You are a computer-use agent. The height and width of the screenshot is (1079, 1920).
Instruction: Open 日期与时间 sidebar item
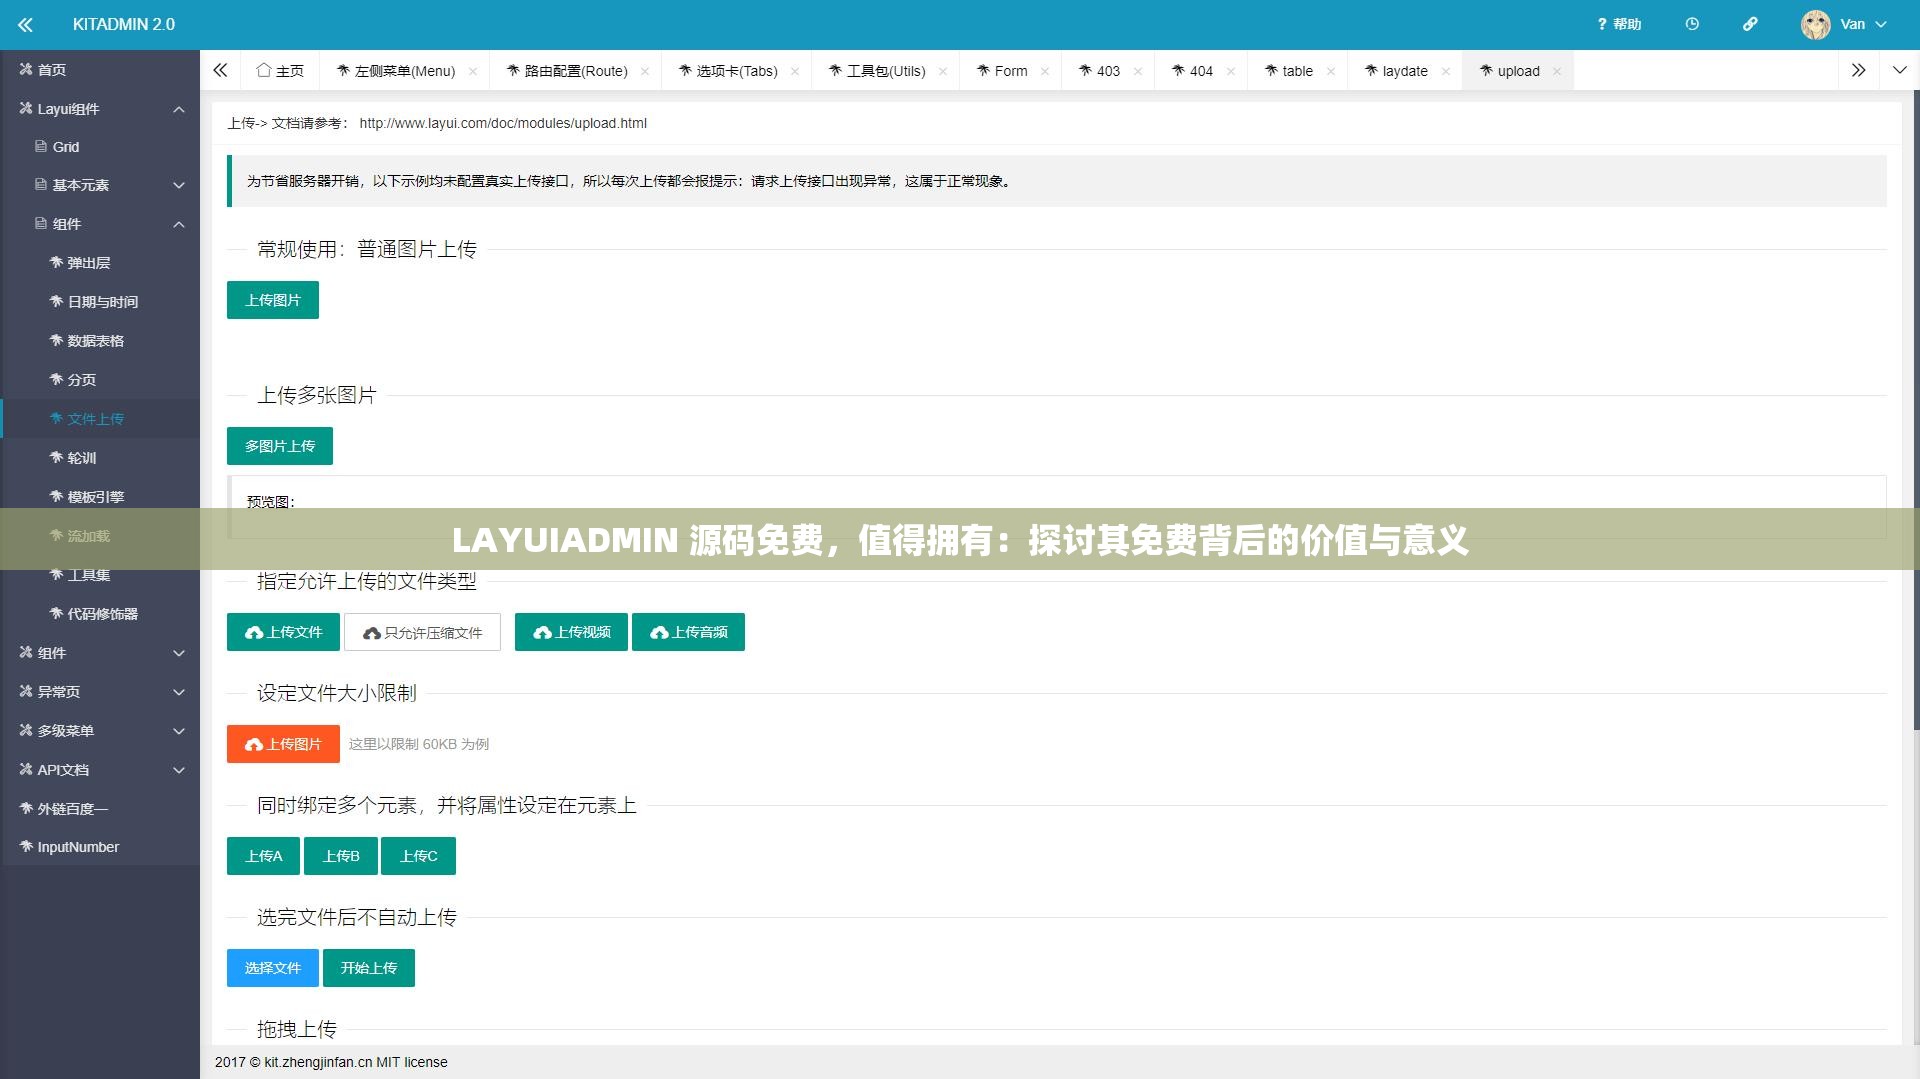coord(100,302)
